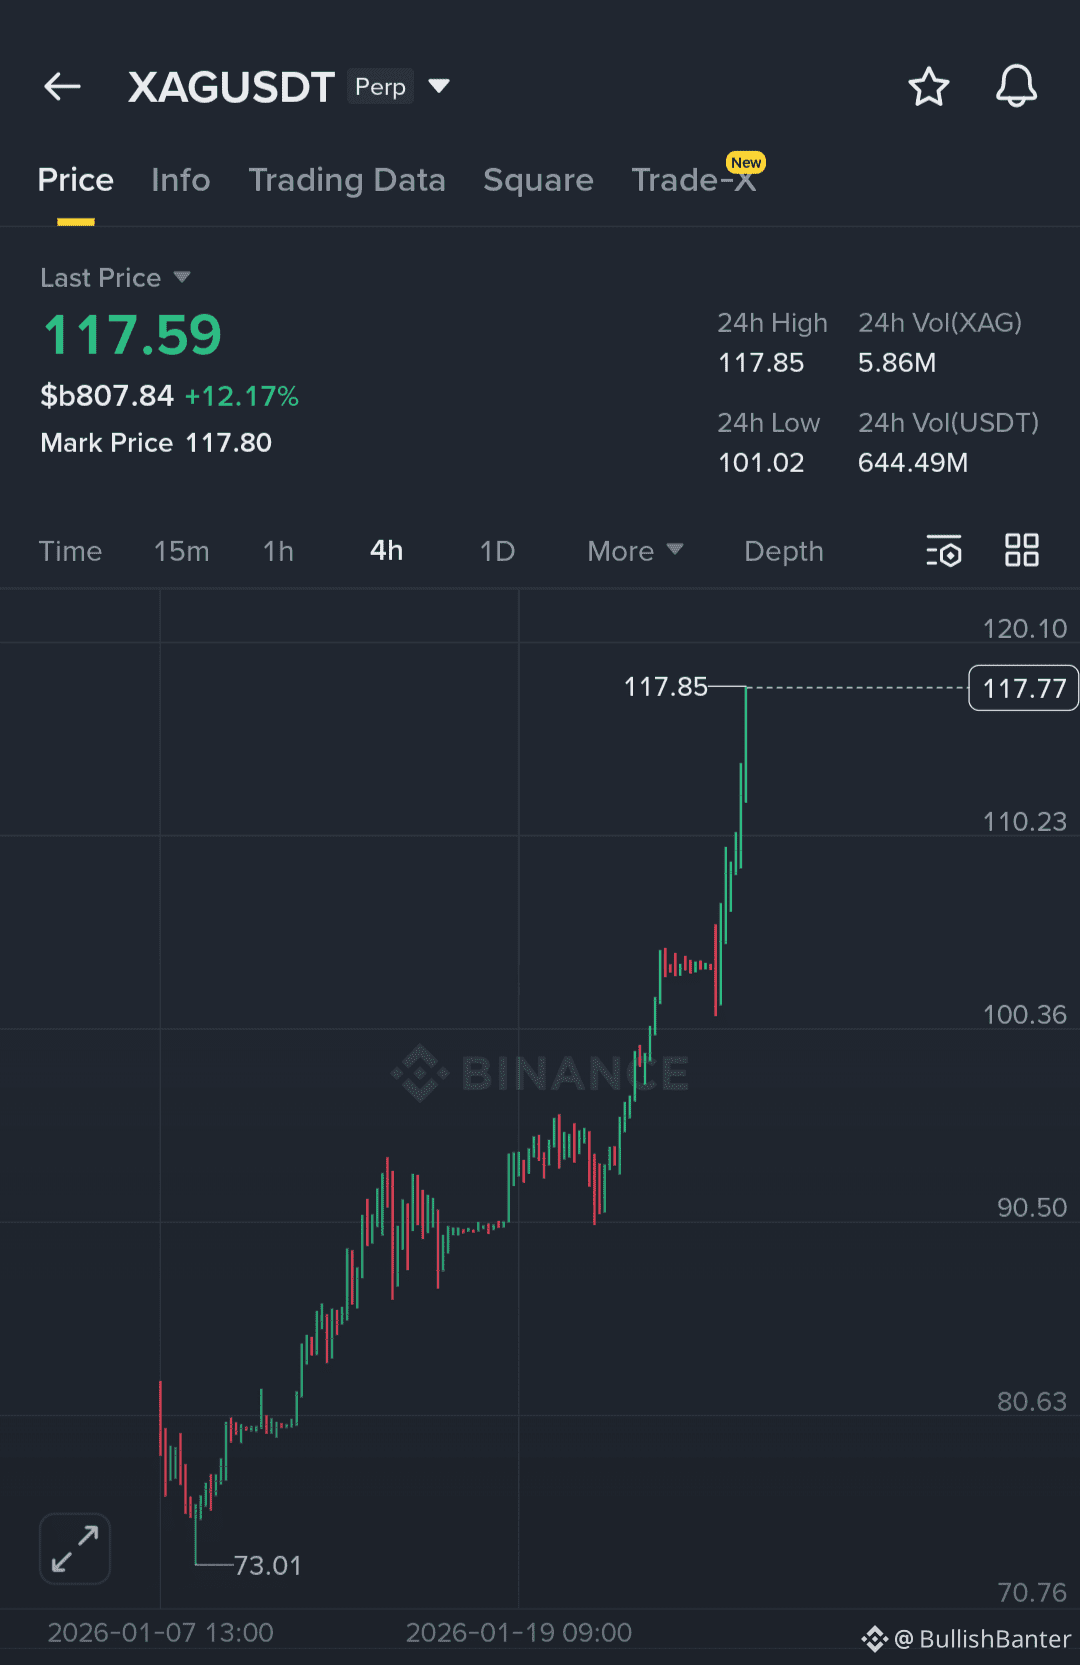Viewport: 1080px width, 1665px height.
Task: Open the chart indicator settings icon
Action: [943, 551]
